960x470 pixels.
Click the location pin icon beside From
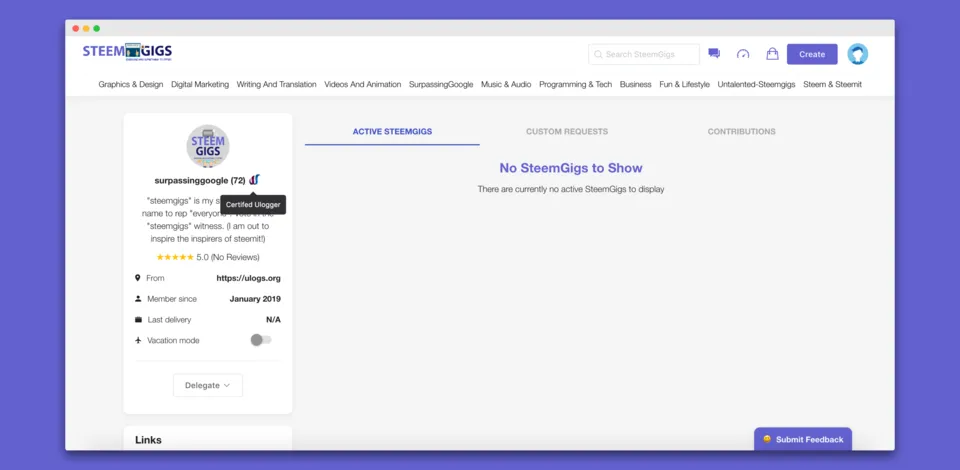tap(138, 278)
